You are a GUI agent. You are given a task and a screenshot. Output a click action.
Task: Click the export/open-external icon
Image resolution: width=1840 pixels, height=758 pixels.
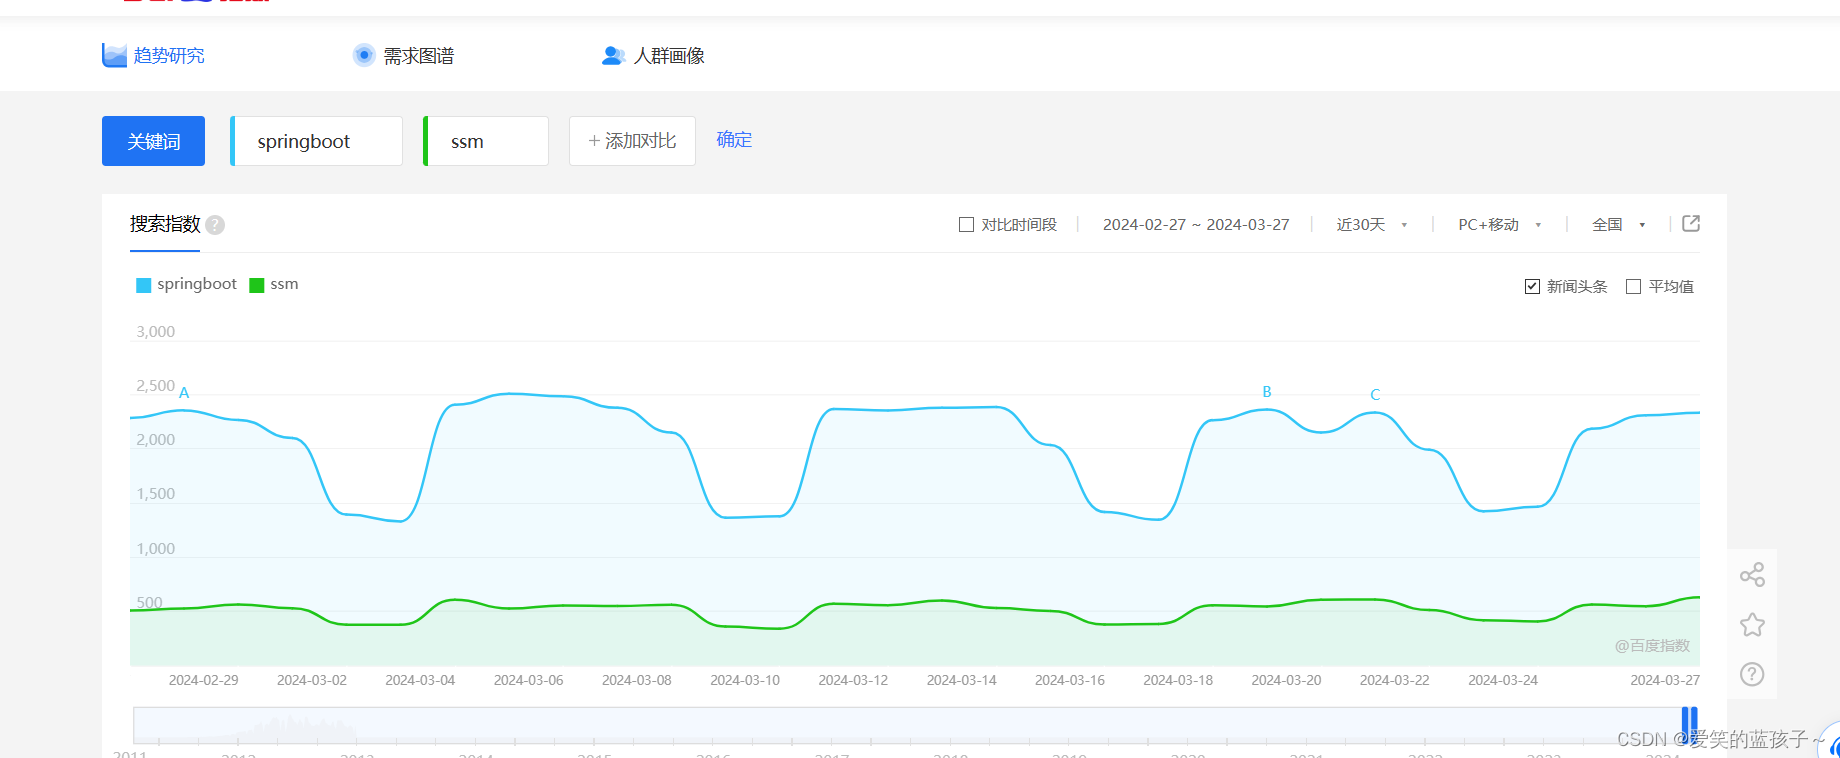click(x=1691, y=224)
